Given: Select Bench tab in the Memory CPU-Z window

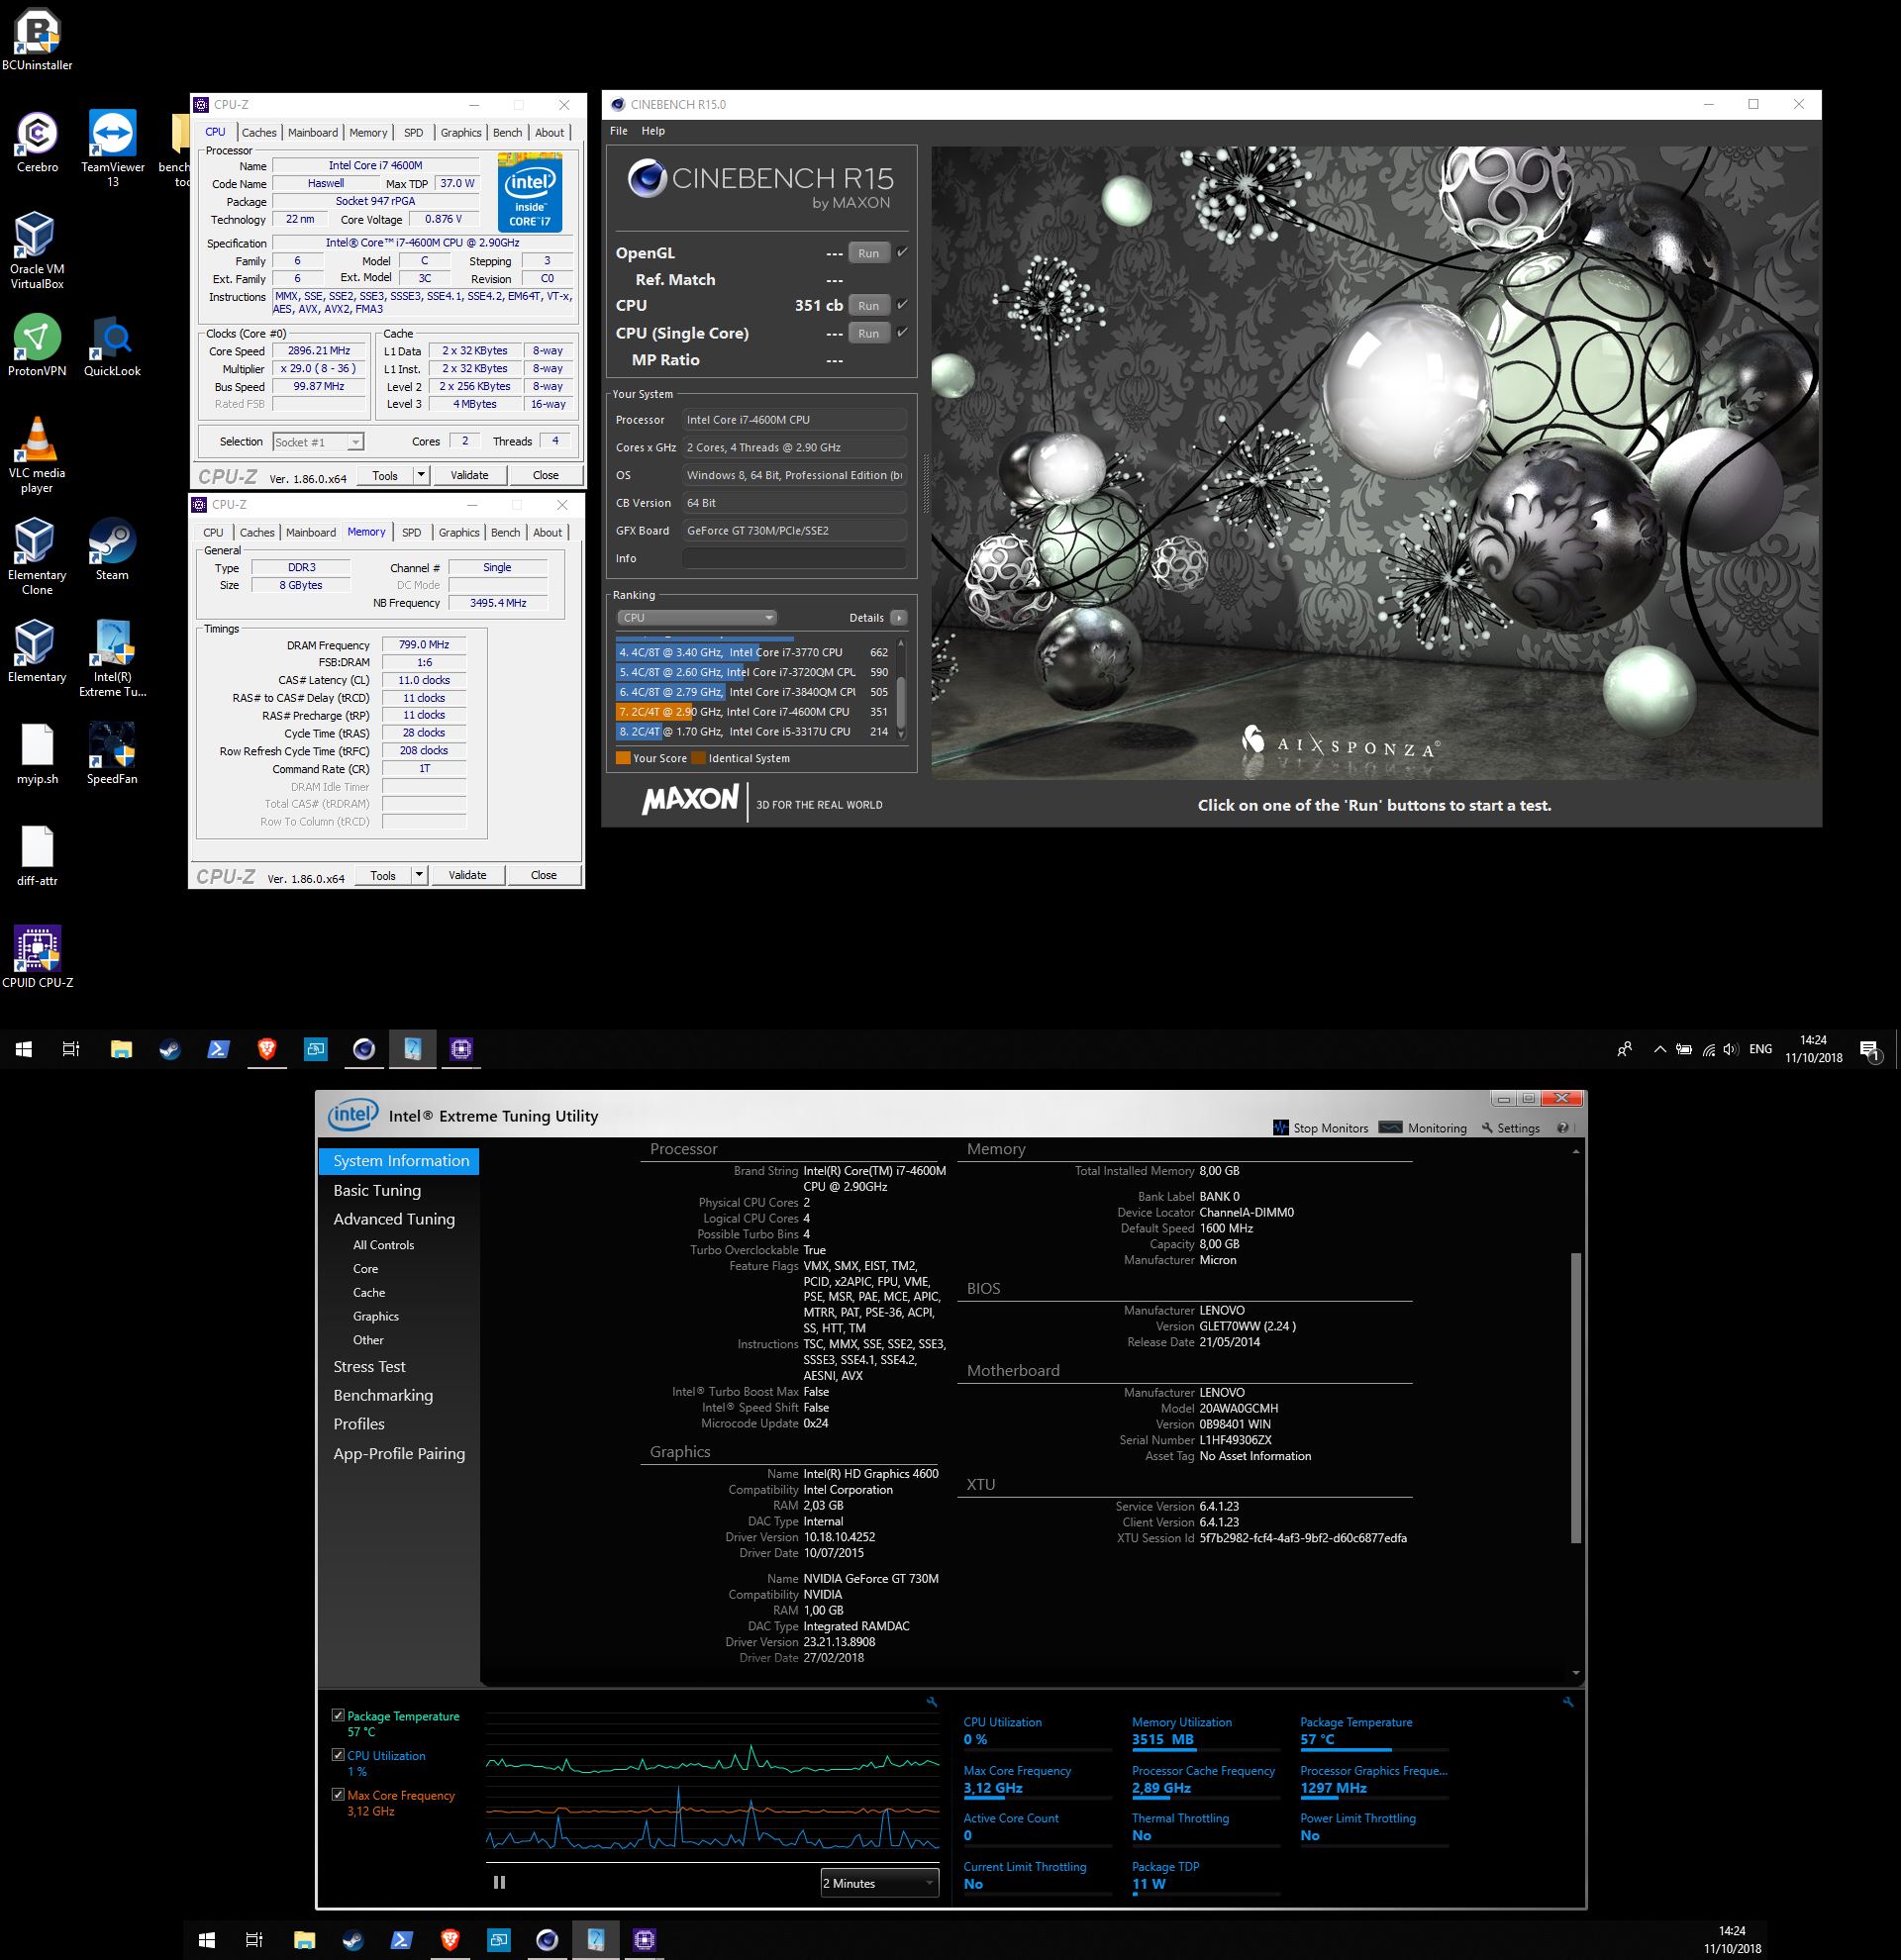Looking at the screenshot, I should (x=506, y=532).
